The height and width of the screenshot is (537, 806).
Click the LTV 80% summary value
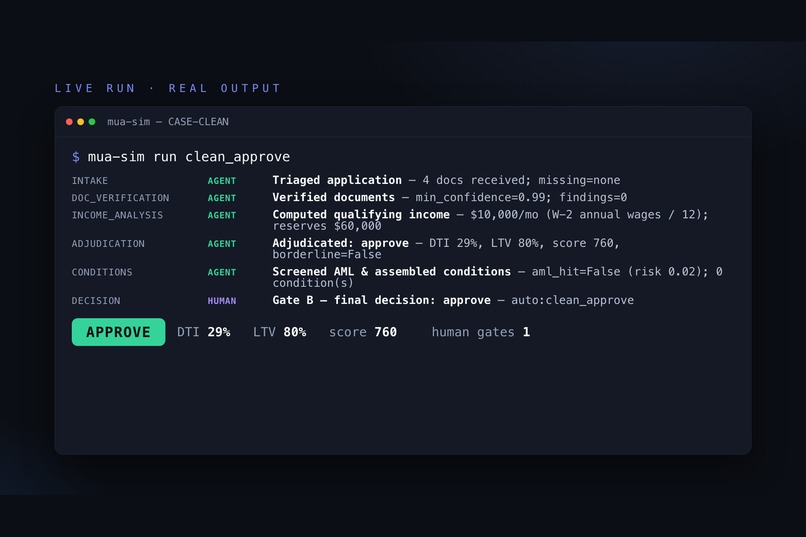pos(279,332)
